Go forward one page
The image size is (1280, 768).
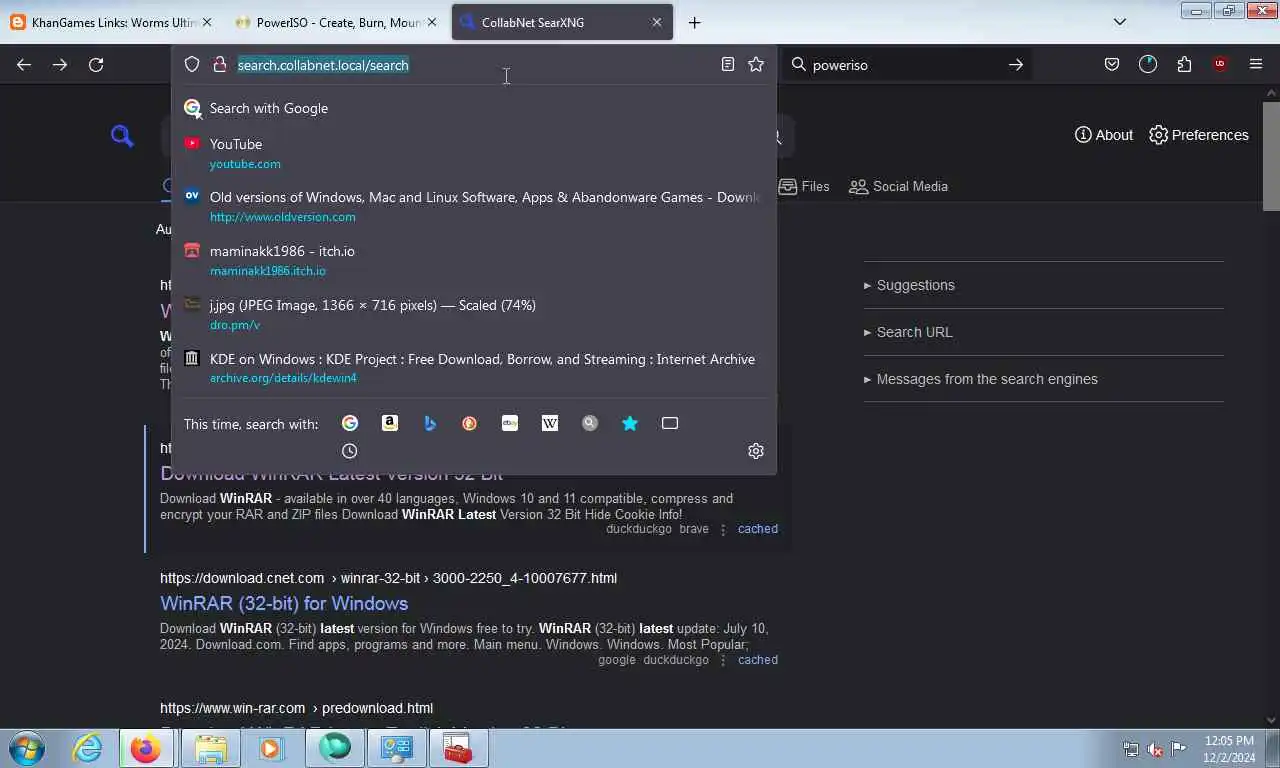[60, 65]
